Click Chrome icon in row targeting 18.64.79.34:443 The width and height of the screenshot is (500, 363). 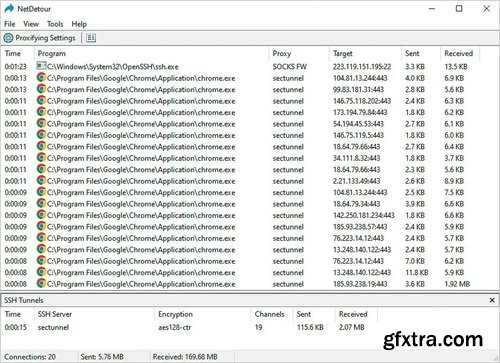click(41, 203)
